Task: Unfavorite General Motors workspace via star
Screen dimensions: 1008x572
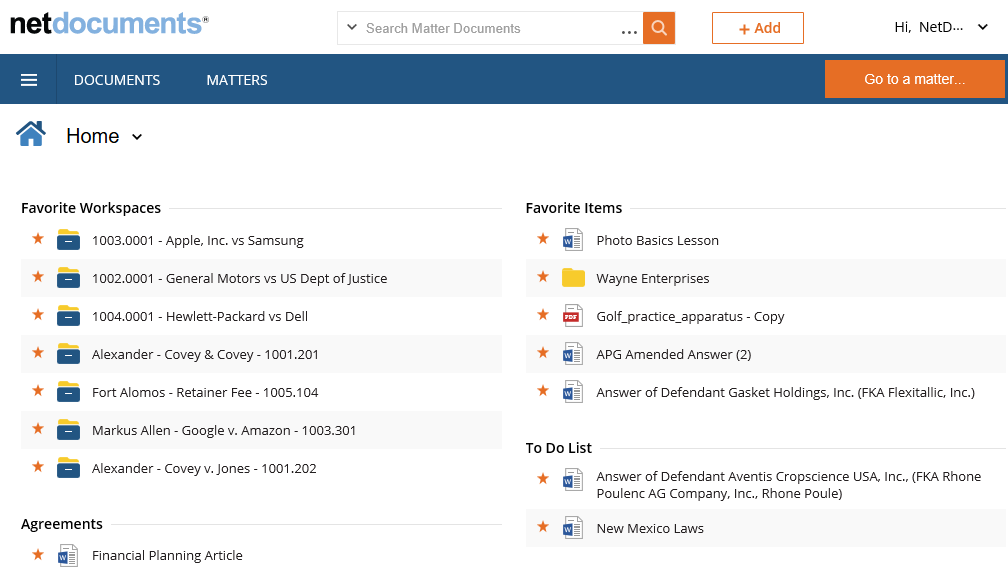Action: pyautogui.click(x=38, y=277)
